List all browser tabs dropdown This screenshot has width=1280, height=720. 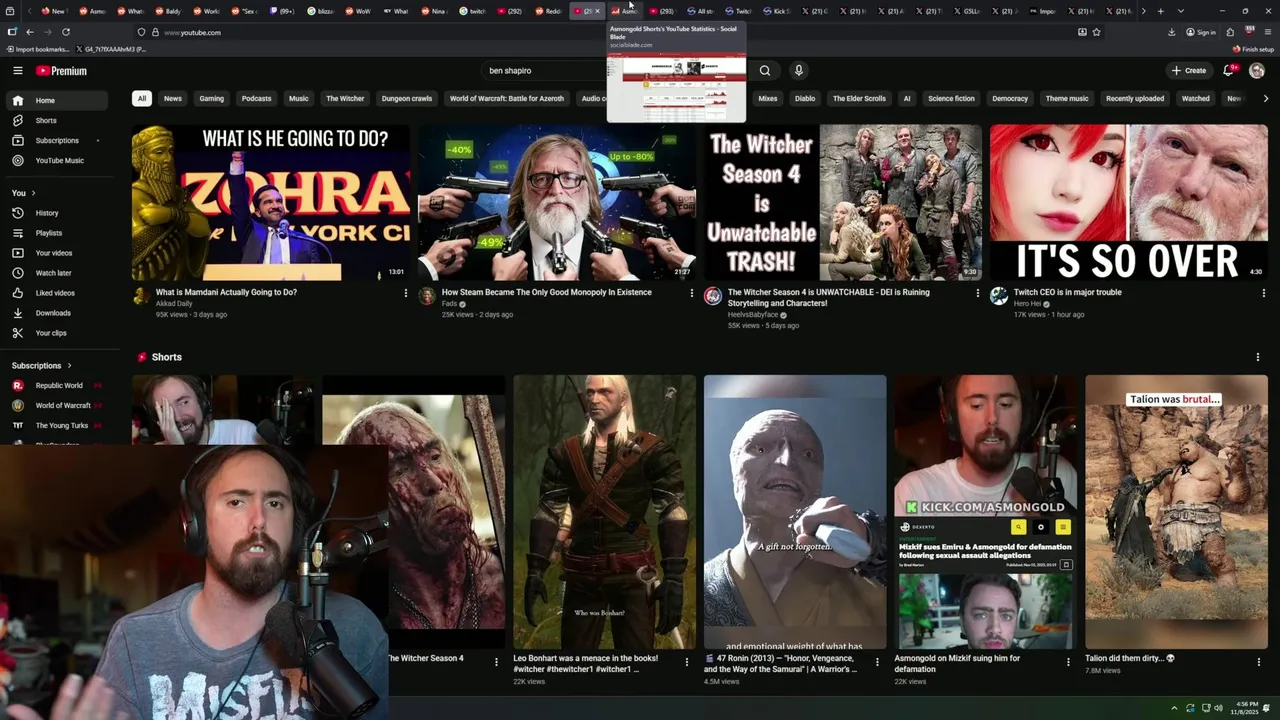point(1181,11)
